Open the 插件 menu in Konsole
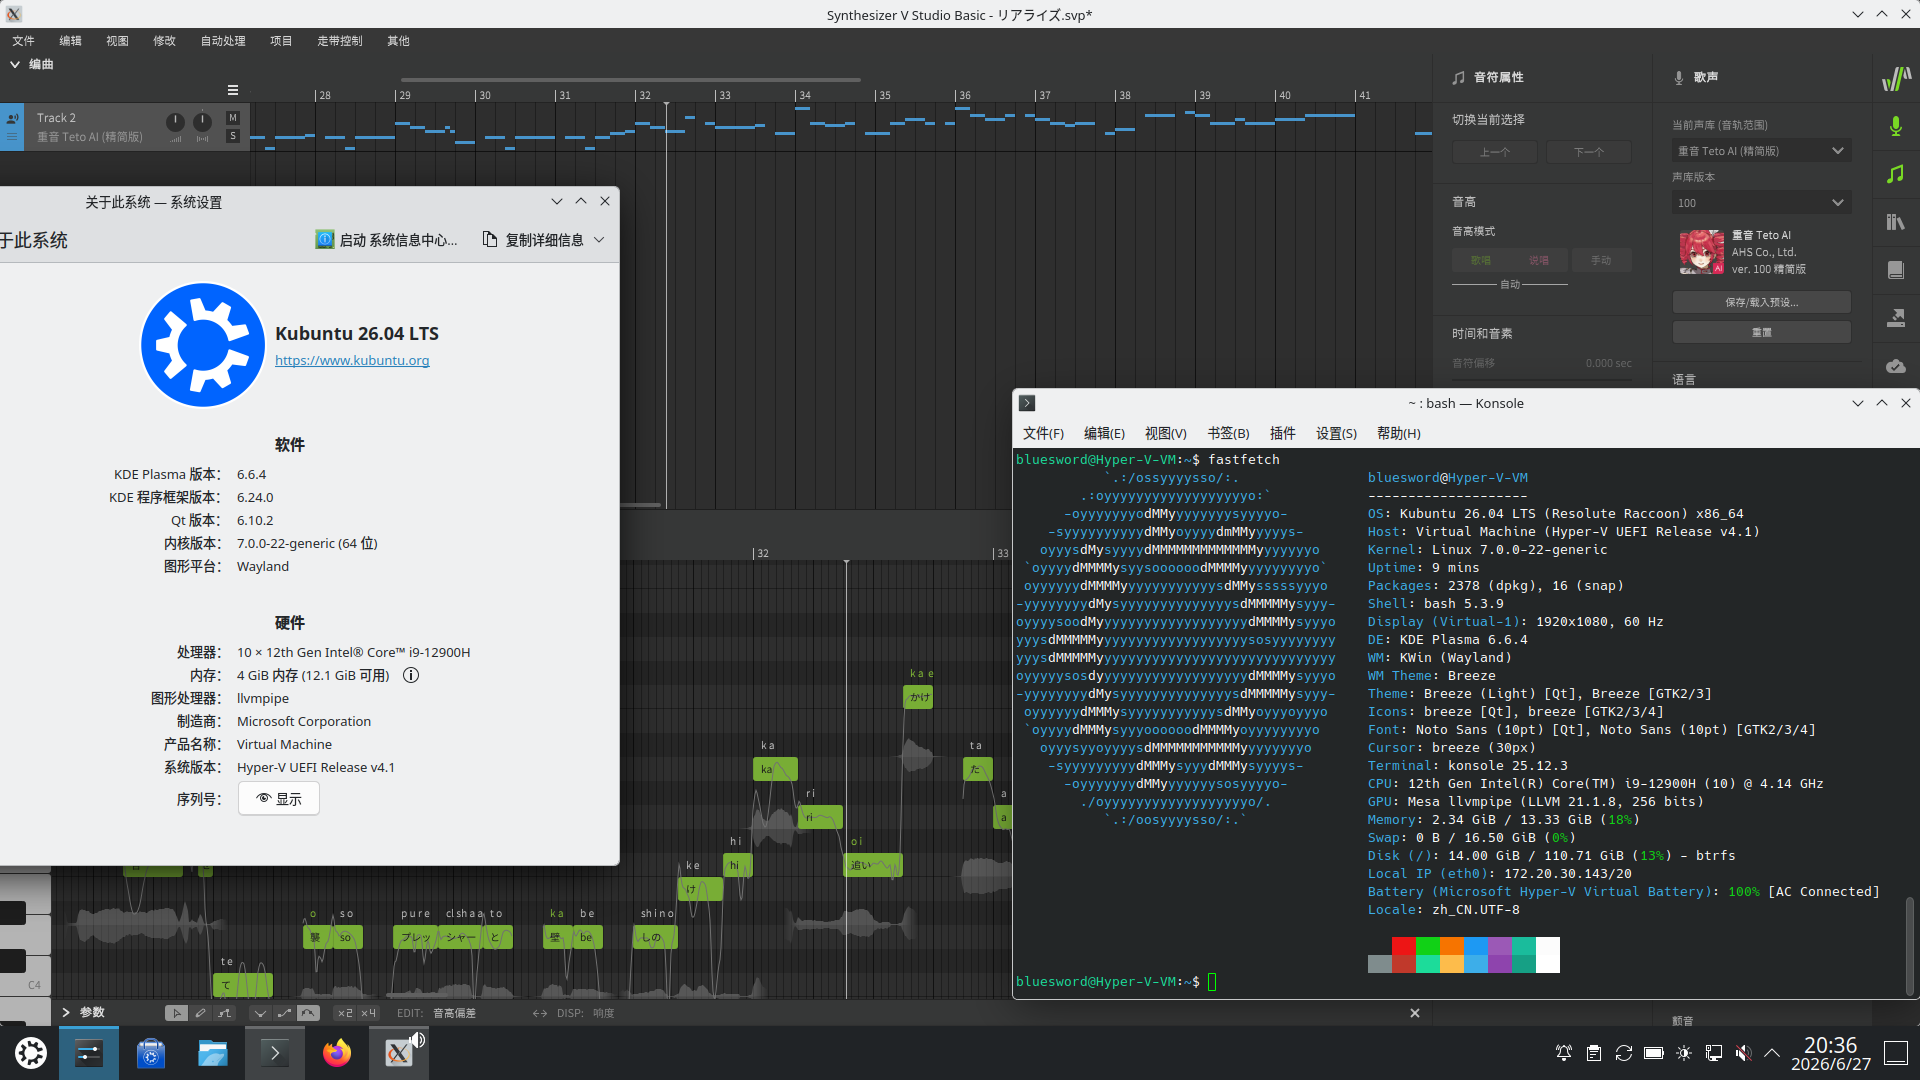This screenshot has width=1920, height=1080. click(x=1282, y=433)
